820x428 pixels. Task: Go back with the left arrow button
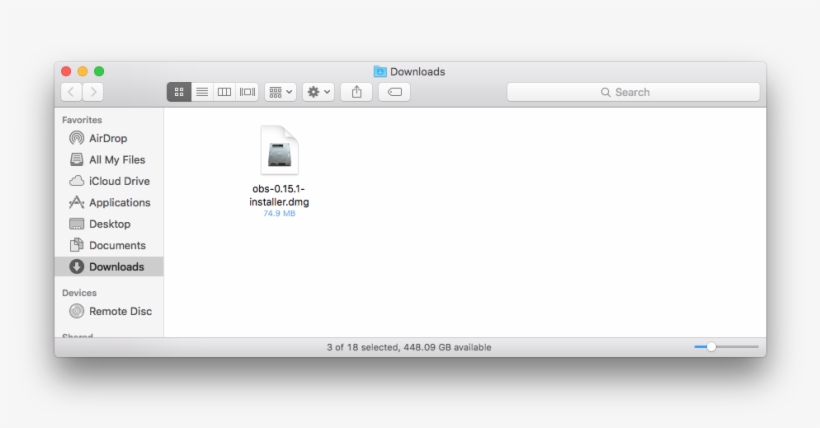(71, 92)
